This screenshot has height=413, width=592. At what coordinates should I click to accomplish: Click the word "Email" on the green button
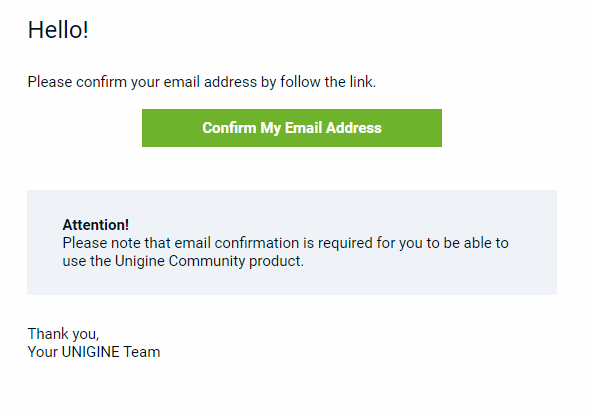coord(304,128)
